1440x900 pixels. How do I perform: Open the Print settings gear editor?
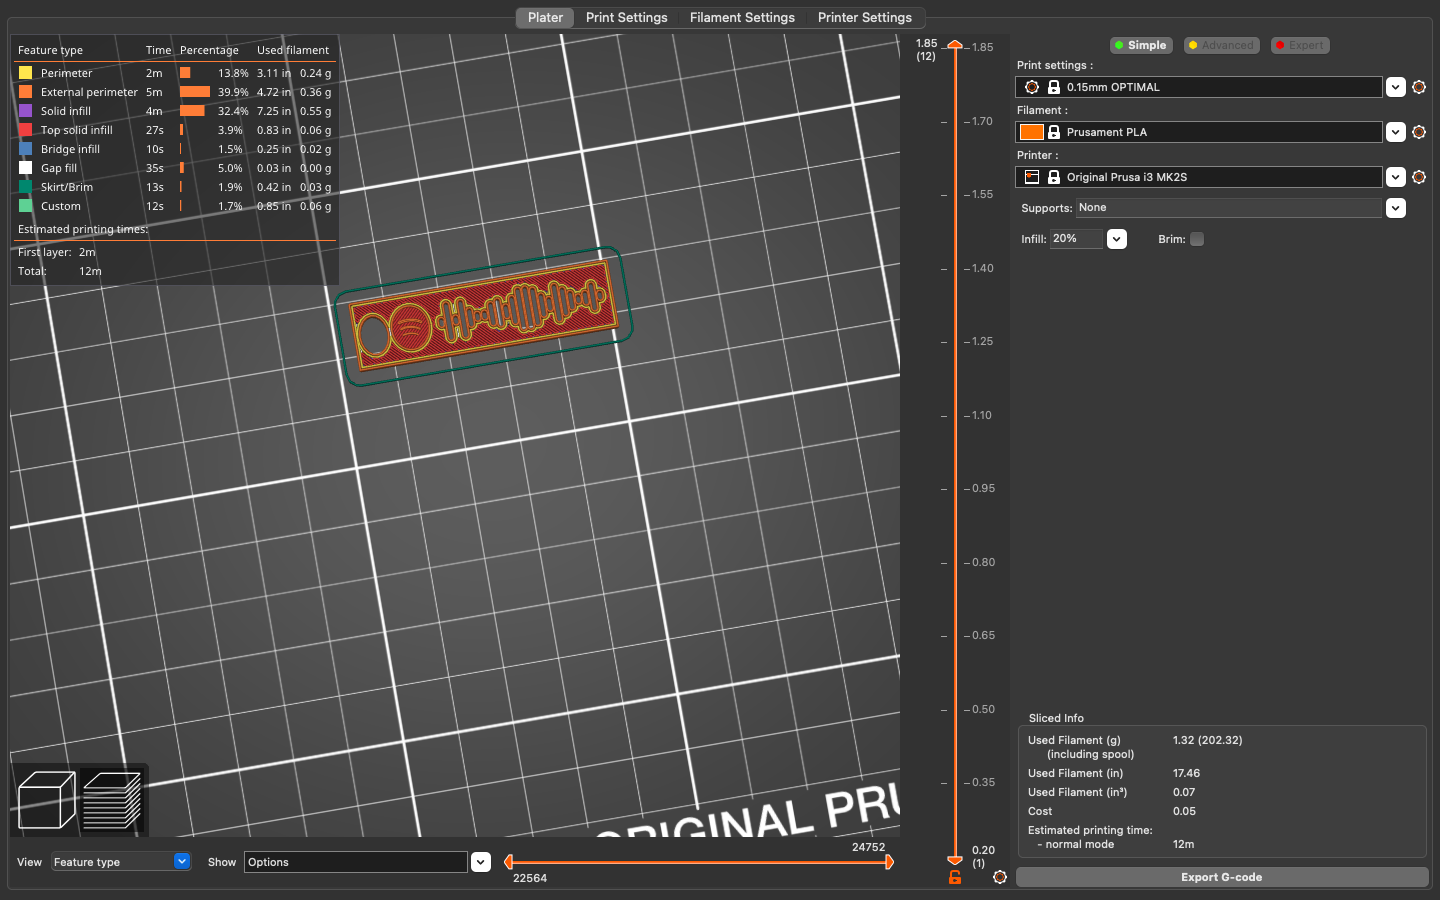[1418, 87]
